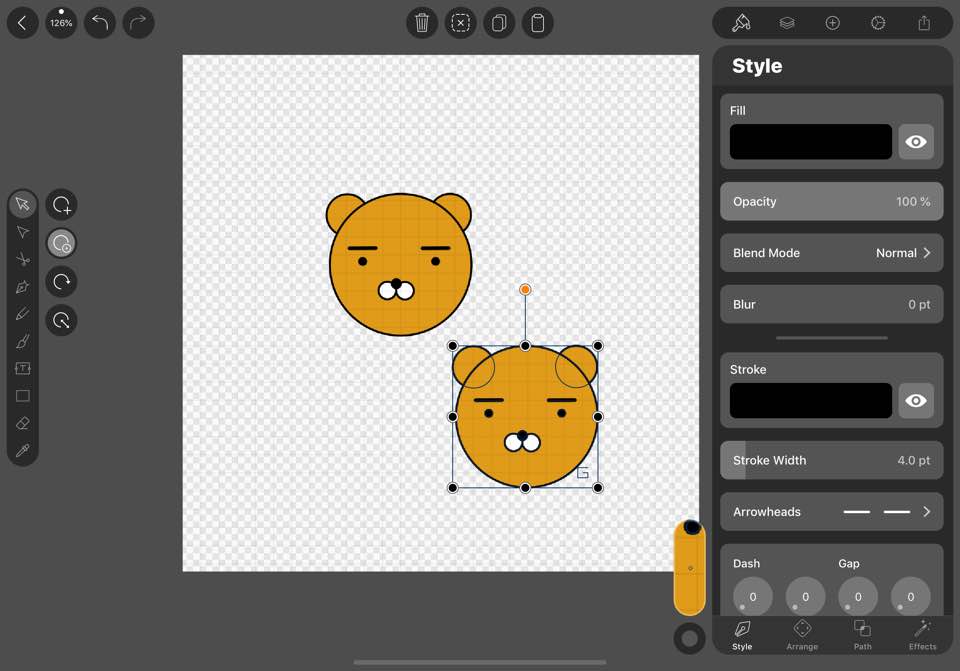This screenshot has width=960, height=671.
Task: Select the Text tool
Action: click(x=23, y=368)
